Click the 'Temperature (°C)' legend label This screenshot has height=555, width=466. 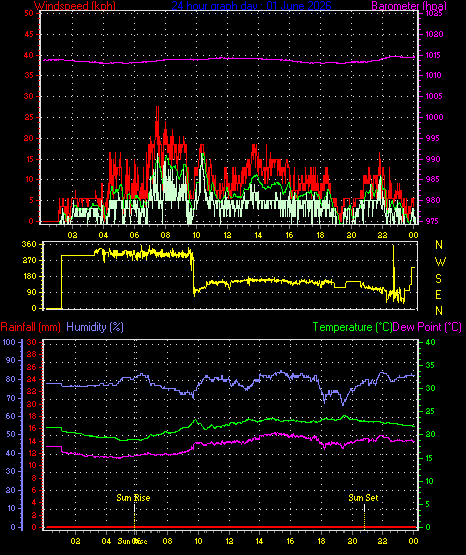352,327
